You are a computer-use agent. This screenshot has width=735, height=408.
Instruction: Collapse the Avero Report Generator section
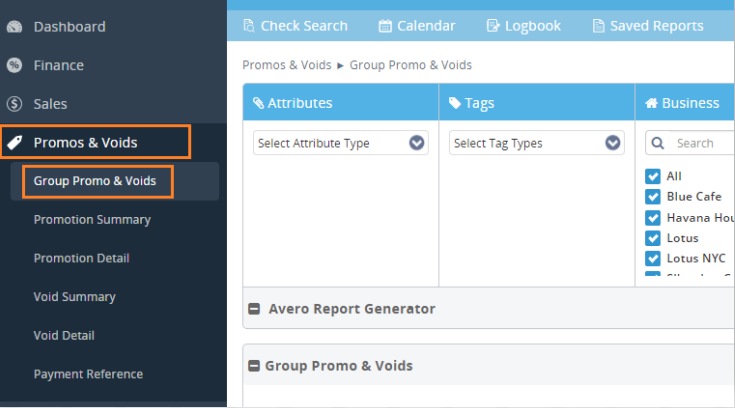[x=255, y=309]
